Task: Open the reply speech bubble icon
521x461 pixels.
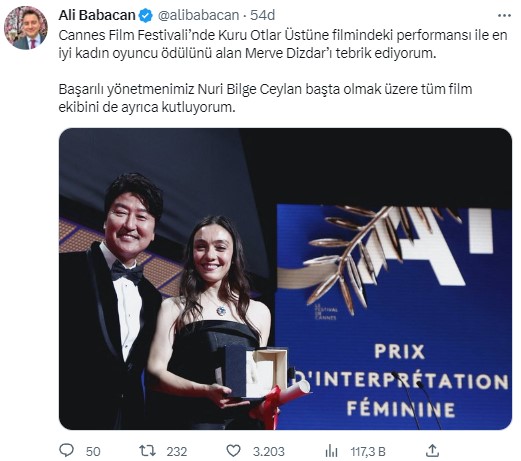Action: 66,450
